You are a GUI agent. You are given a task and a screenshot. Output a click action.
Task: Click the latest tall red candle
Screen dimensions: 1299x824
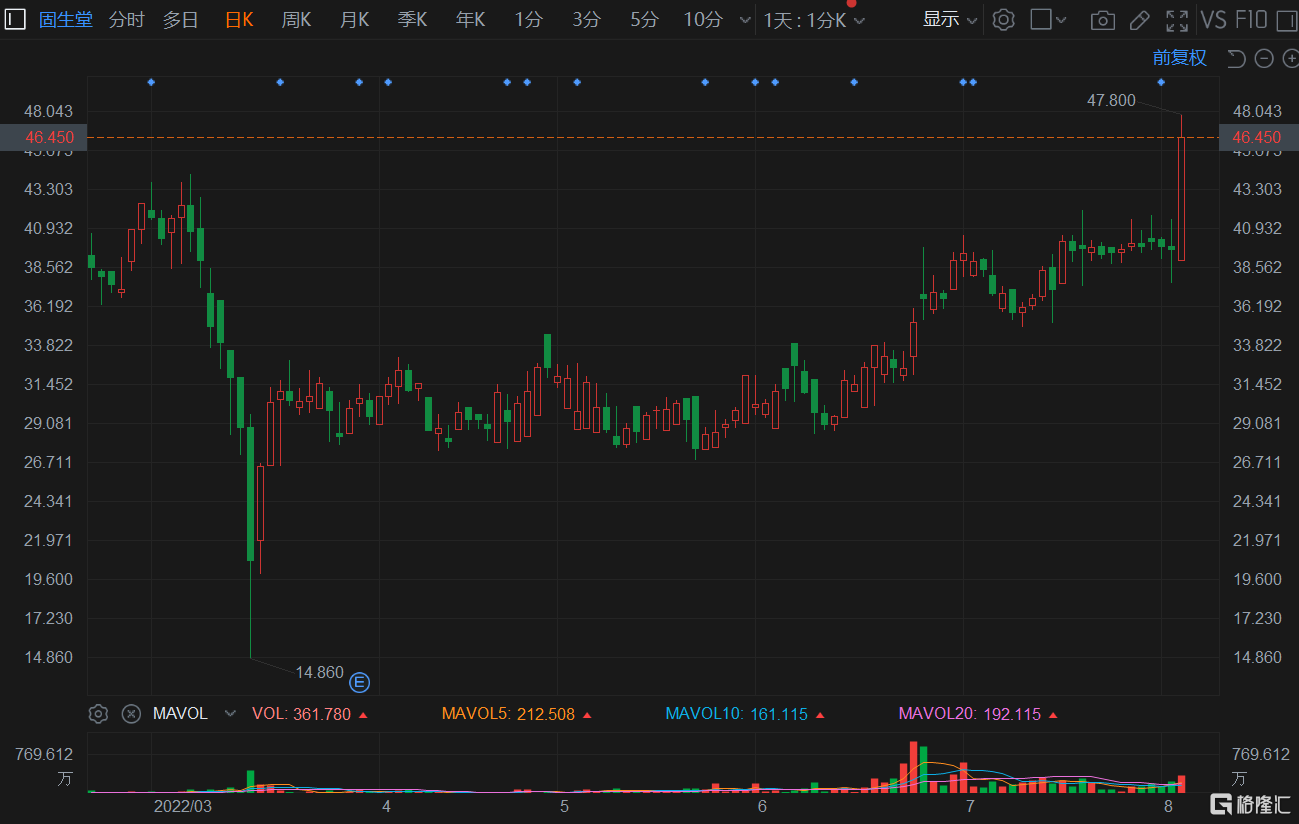(1181, 199)
